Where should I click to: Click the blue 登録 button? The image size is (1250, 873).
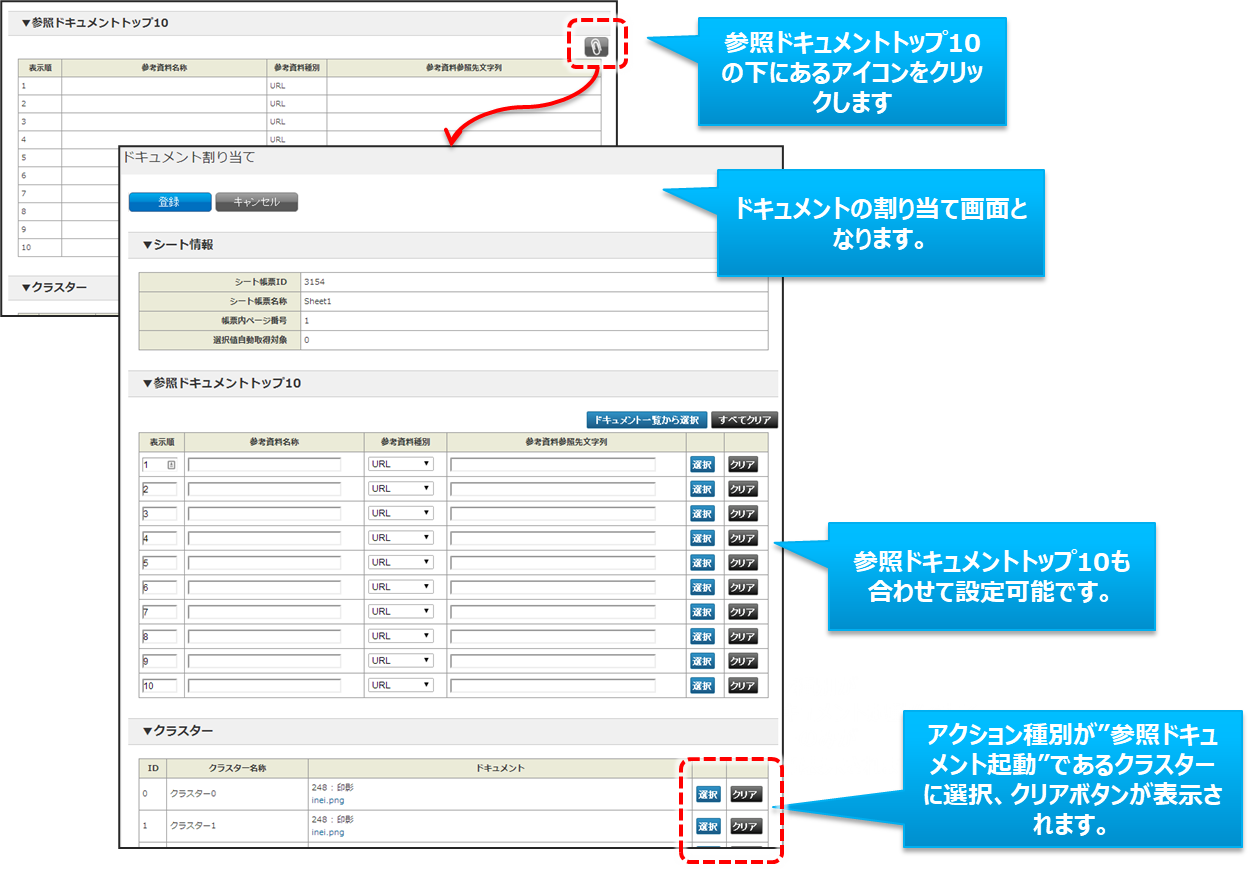pos(170,202)
